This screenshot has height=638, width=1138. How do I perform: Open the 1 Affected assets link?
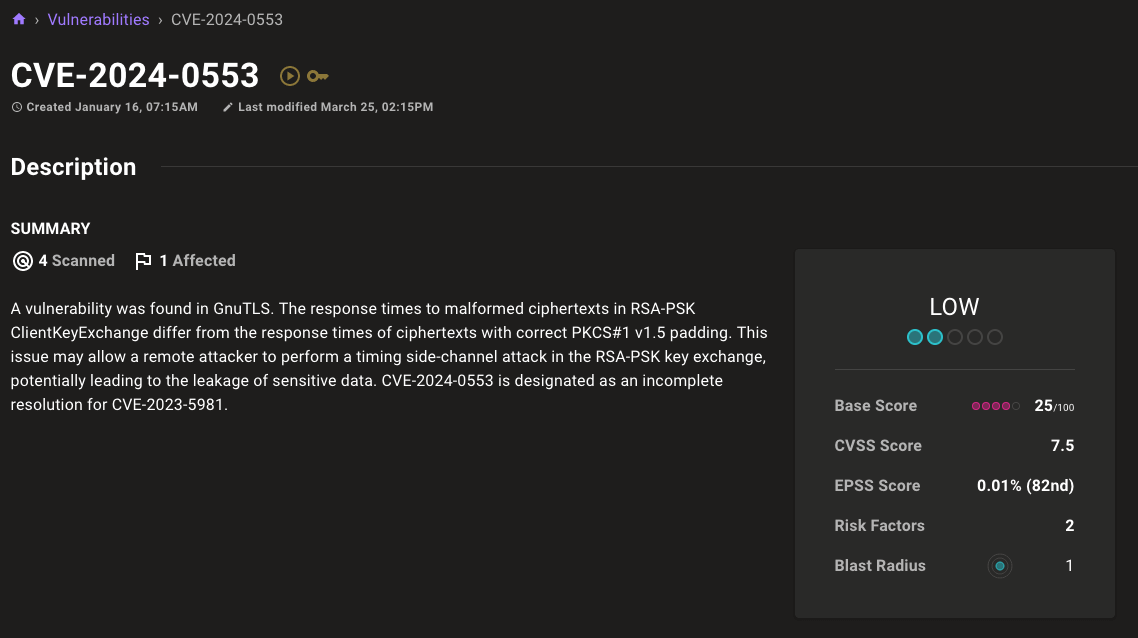click(197, 261)
